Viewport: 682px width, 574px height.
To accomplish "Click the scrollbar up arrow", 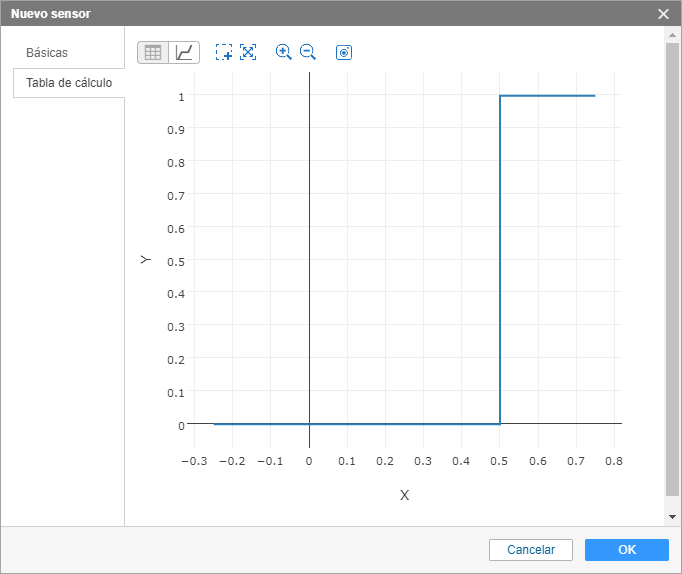I will coord(672,35).
